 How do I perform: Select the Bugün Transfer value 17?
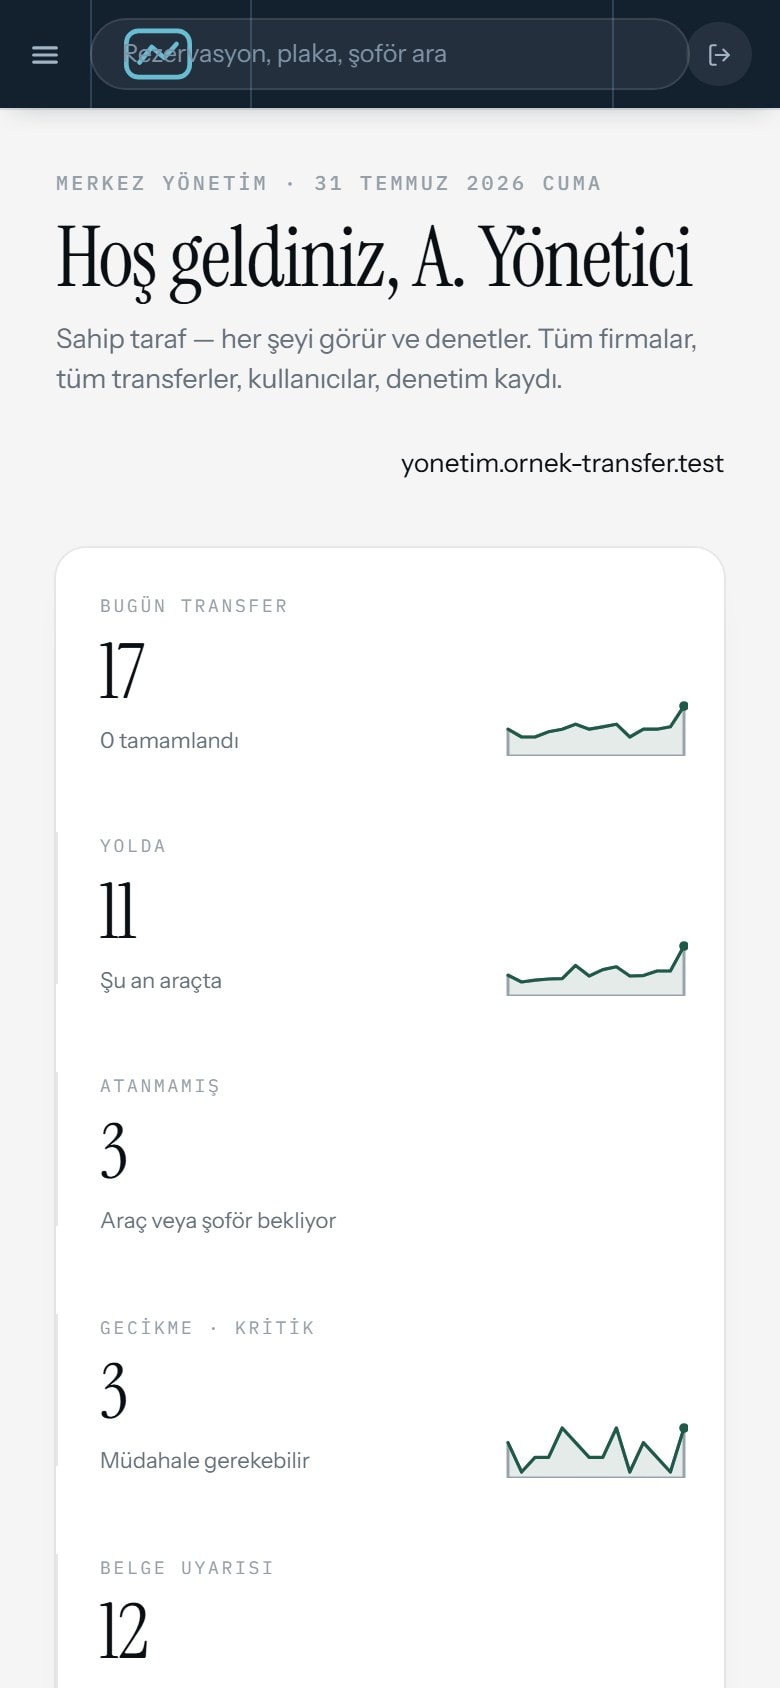click(x=122, y=671)
